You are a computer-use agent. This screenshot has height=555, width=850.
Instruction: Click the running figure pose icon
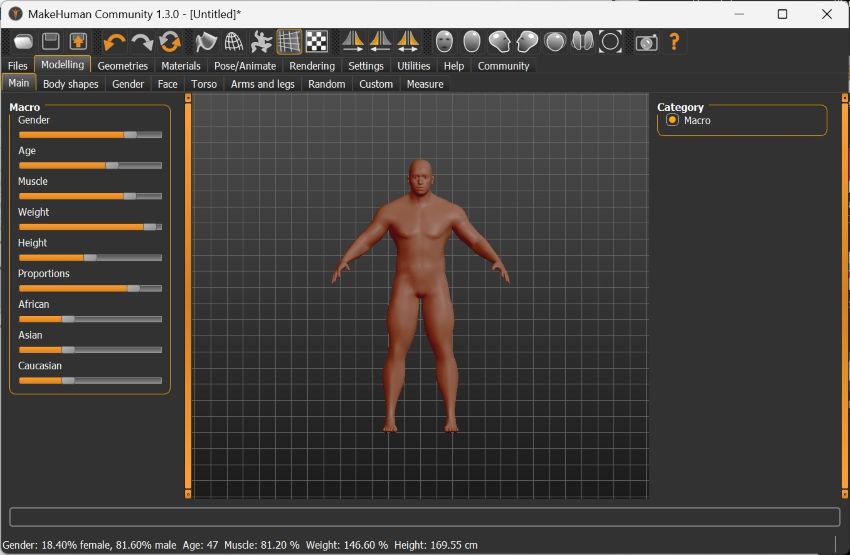point(261,42)
